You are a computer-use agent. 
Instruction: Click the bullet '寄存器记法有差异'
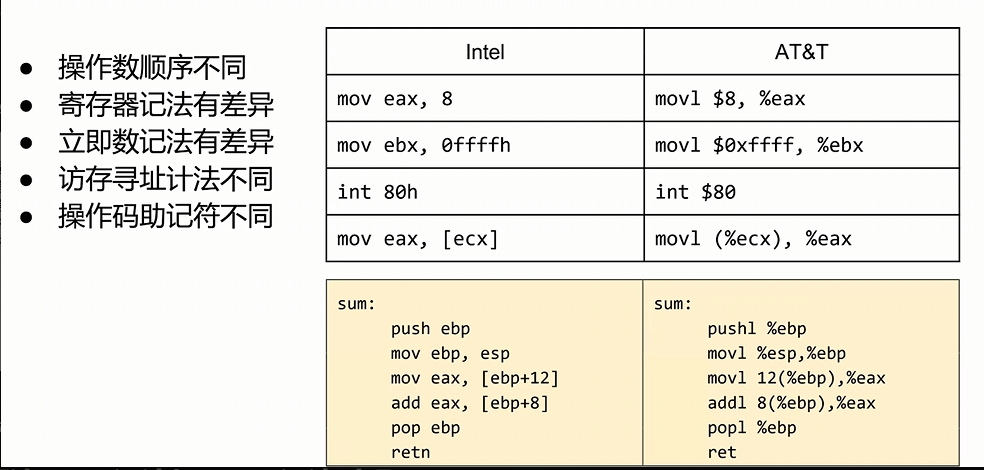tap(166, 105)
